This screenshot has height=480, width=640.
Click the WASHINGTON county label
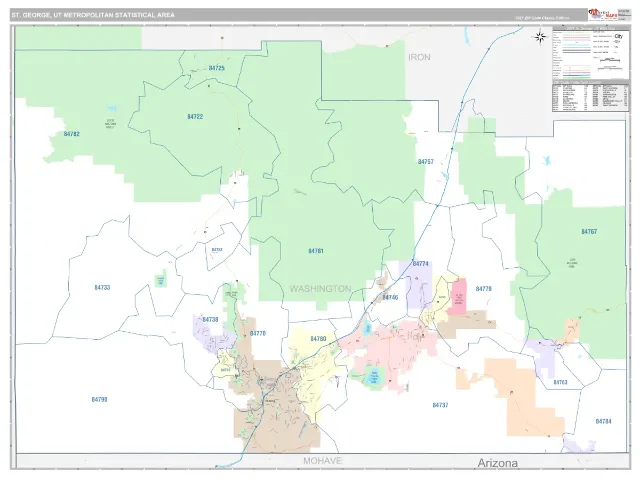(x=320, y=289)
